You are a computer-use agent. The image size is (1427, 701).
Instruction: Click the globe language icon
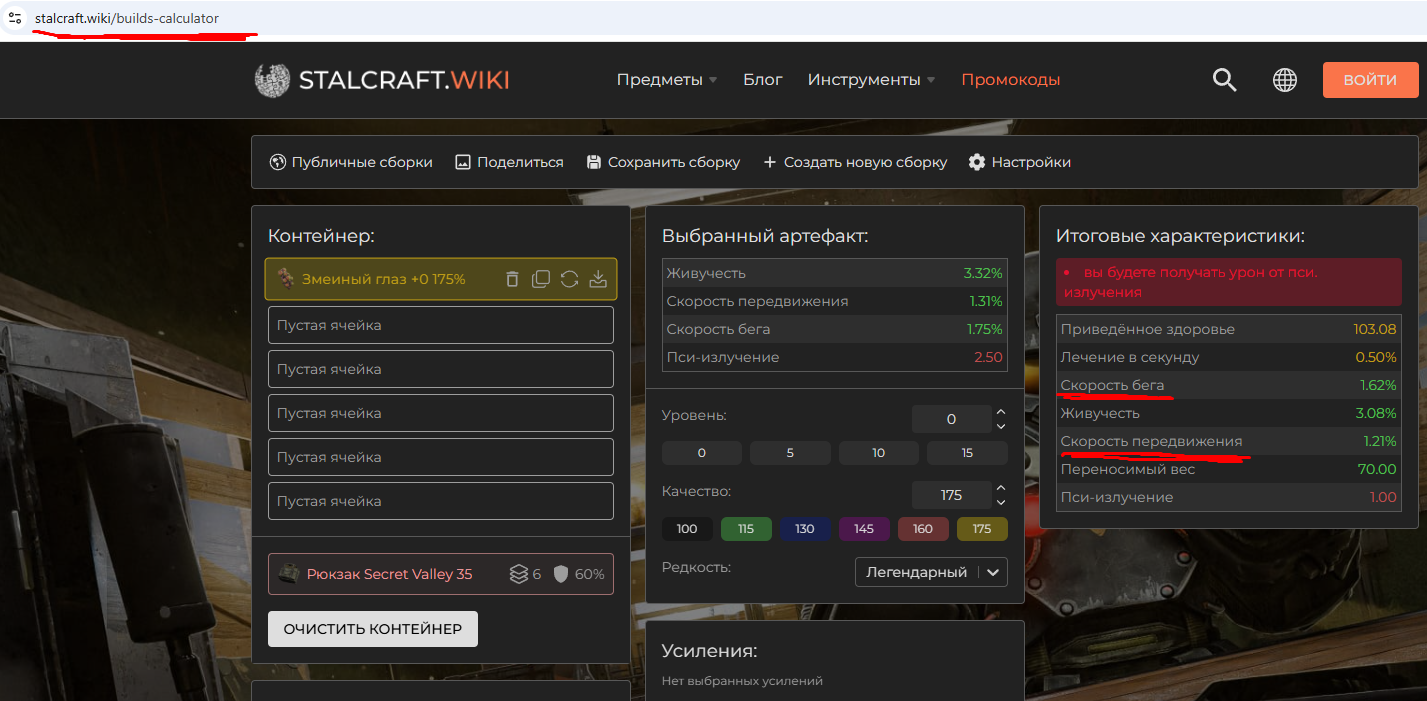1285,80
